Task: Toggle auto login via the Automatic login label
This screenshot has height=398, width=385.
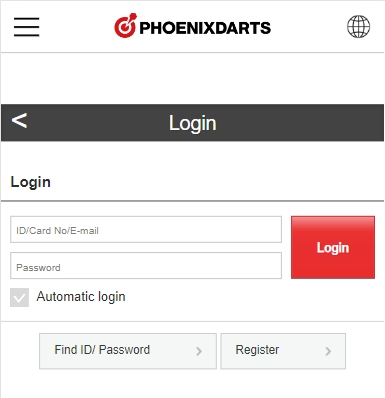Action: pos(81,297)
